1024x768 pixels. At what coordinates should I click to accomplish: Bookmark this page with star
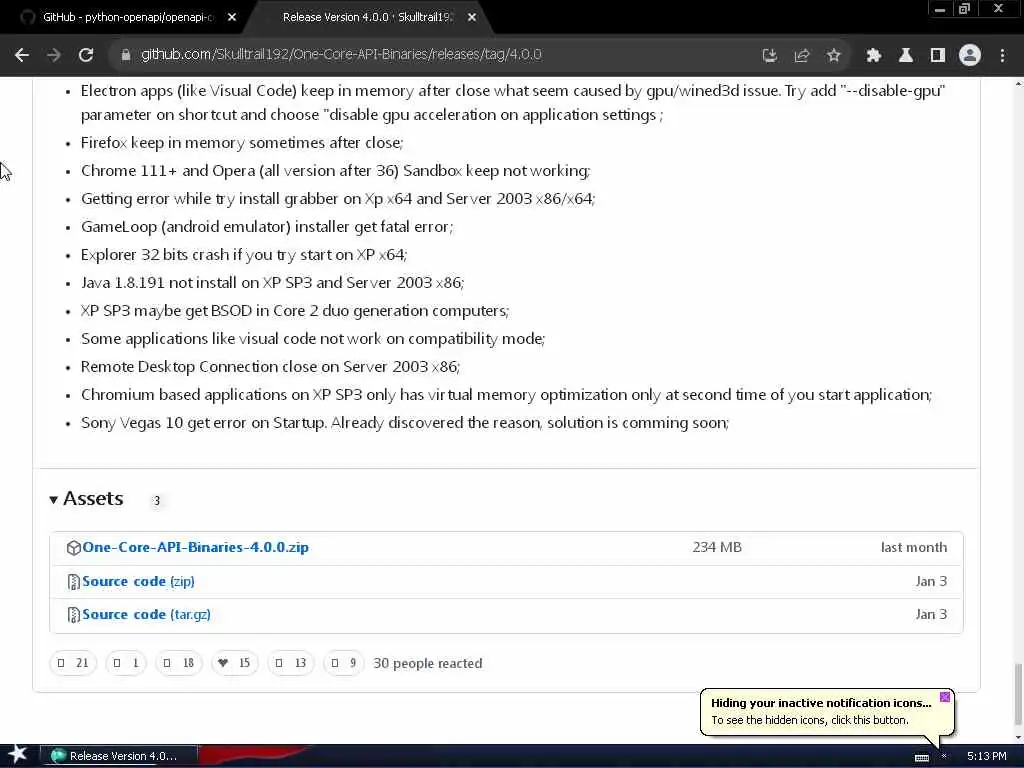[833, 55]
